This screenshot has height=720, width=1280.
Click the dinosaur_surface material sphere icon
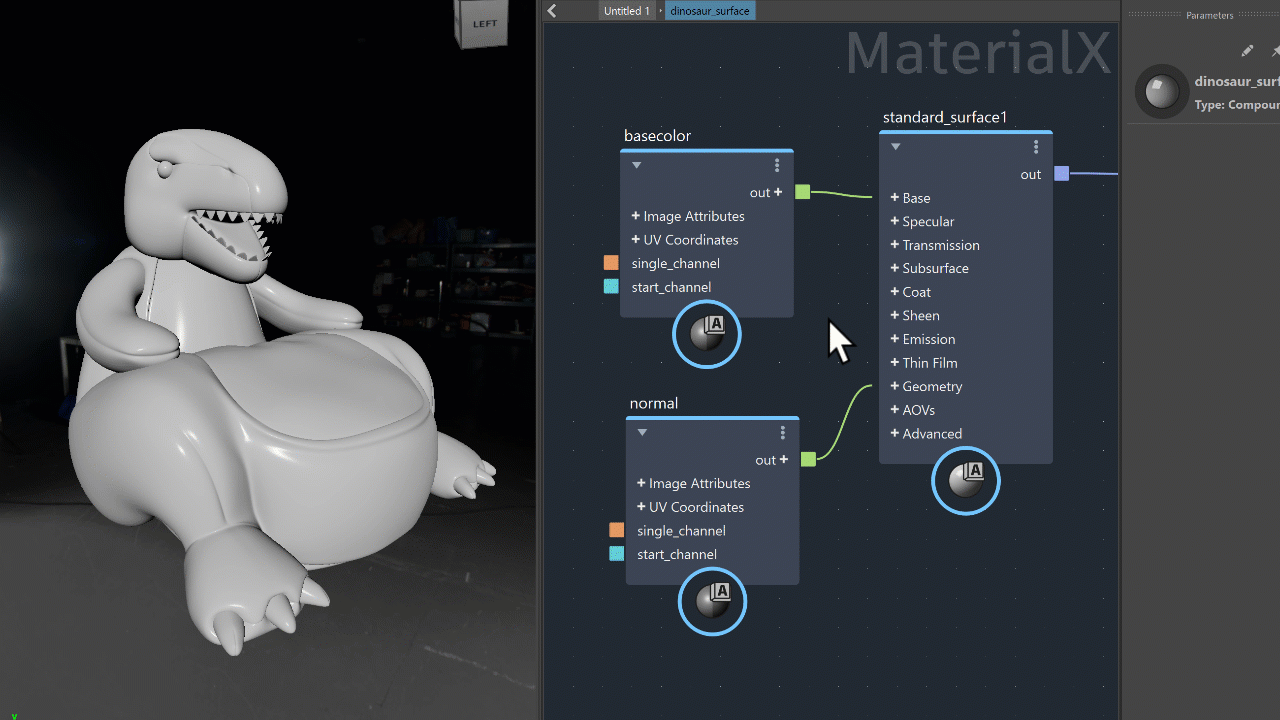pos(1161,92)
